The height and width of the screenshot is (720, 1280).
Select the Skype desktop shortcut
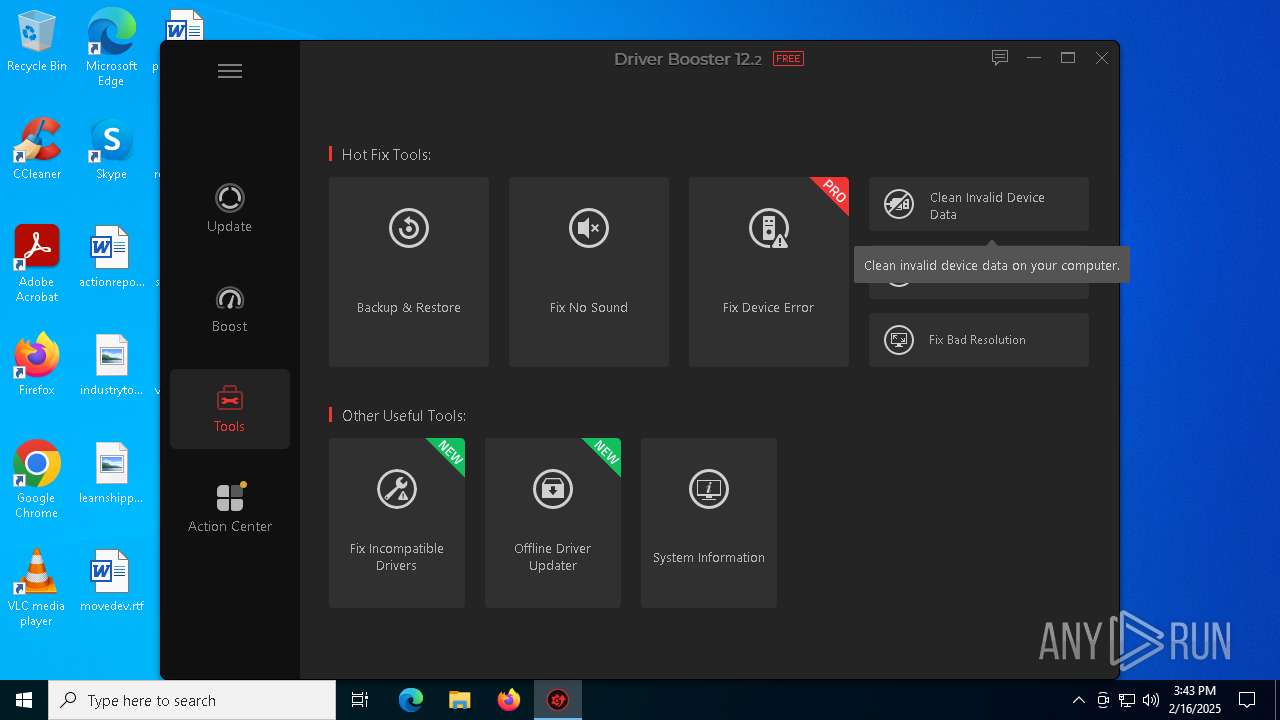click(x=111, y=149)
